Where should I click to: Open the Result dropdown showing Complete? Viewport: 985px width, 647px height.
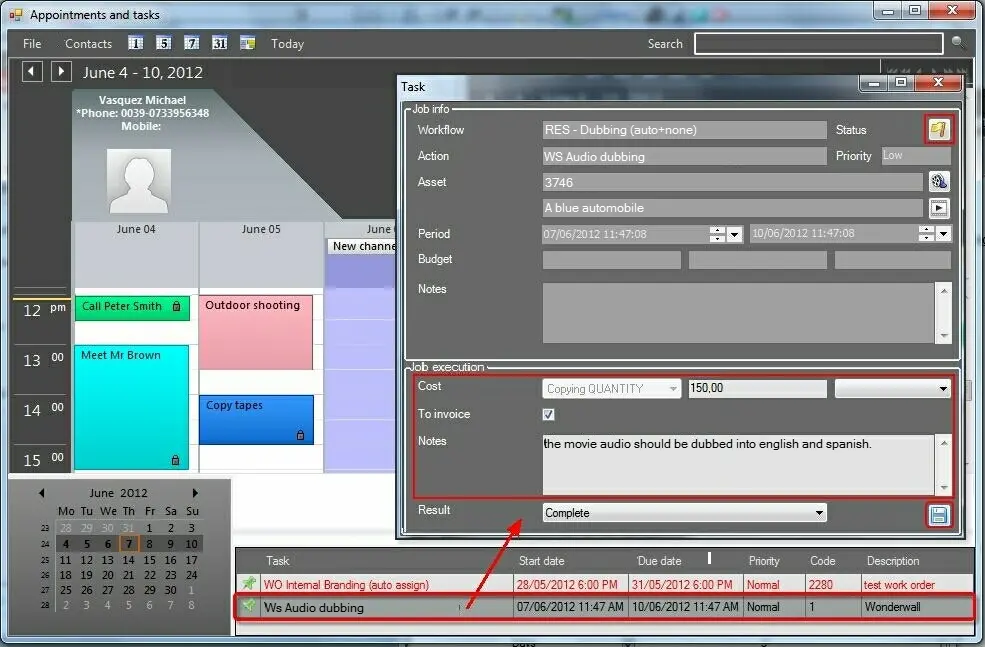[x=684, y=513]
